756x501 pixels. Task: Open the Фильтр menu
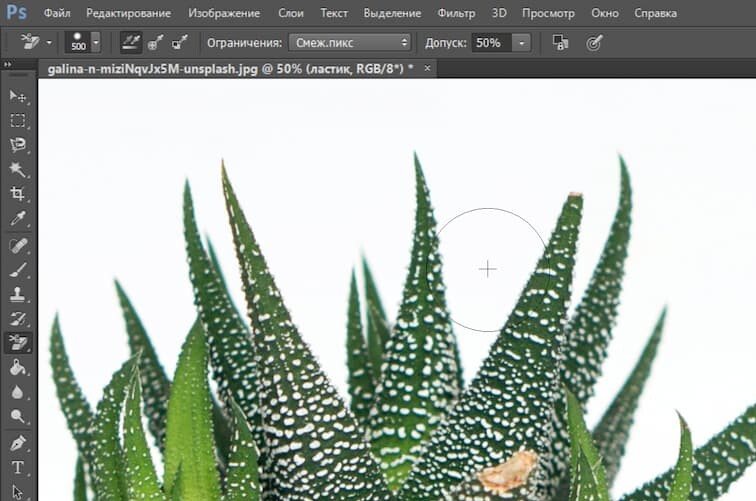456,14
